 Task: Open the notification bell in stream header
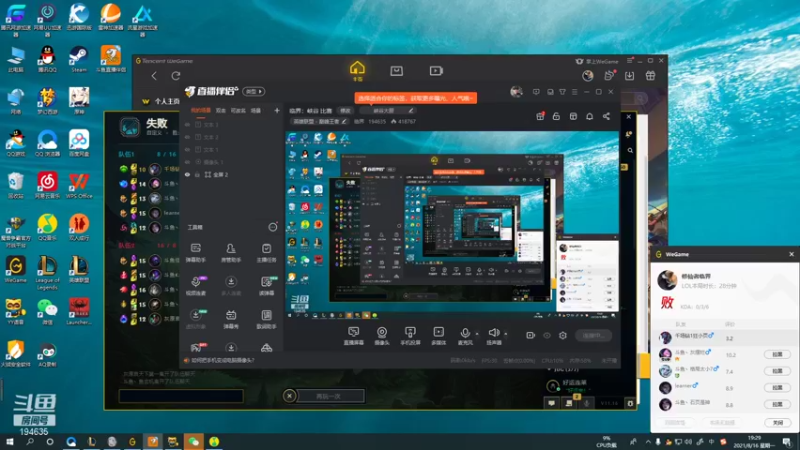pos(589,116)
